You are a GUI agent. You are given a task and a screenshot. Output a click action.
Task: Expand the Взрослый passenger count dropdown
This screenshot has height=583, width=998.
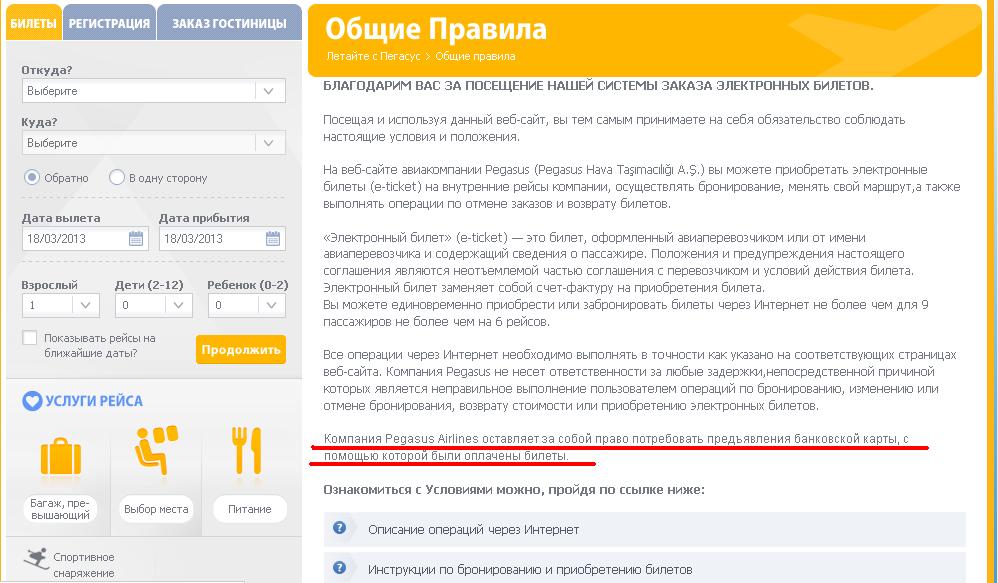(x=60, y=305)
